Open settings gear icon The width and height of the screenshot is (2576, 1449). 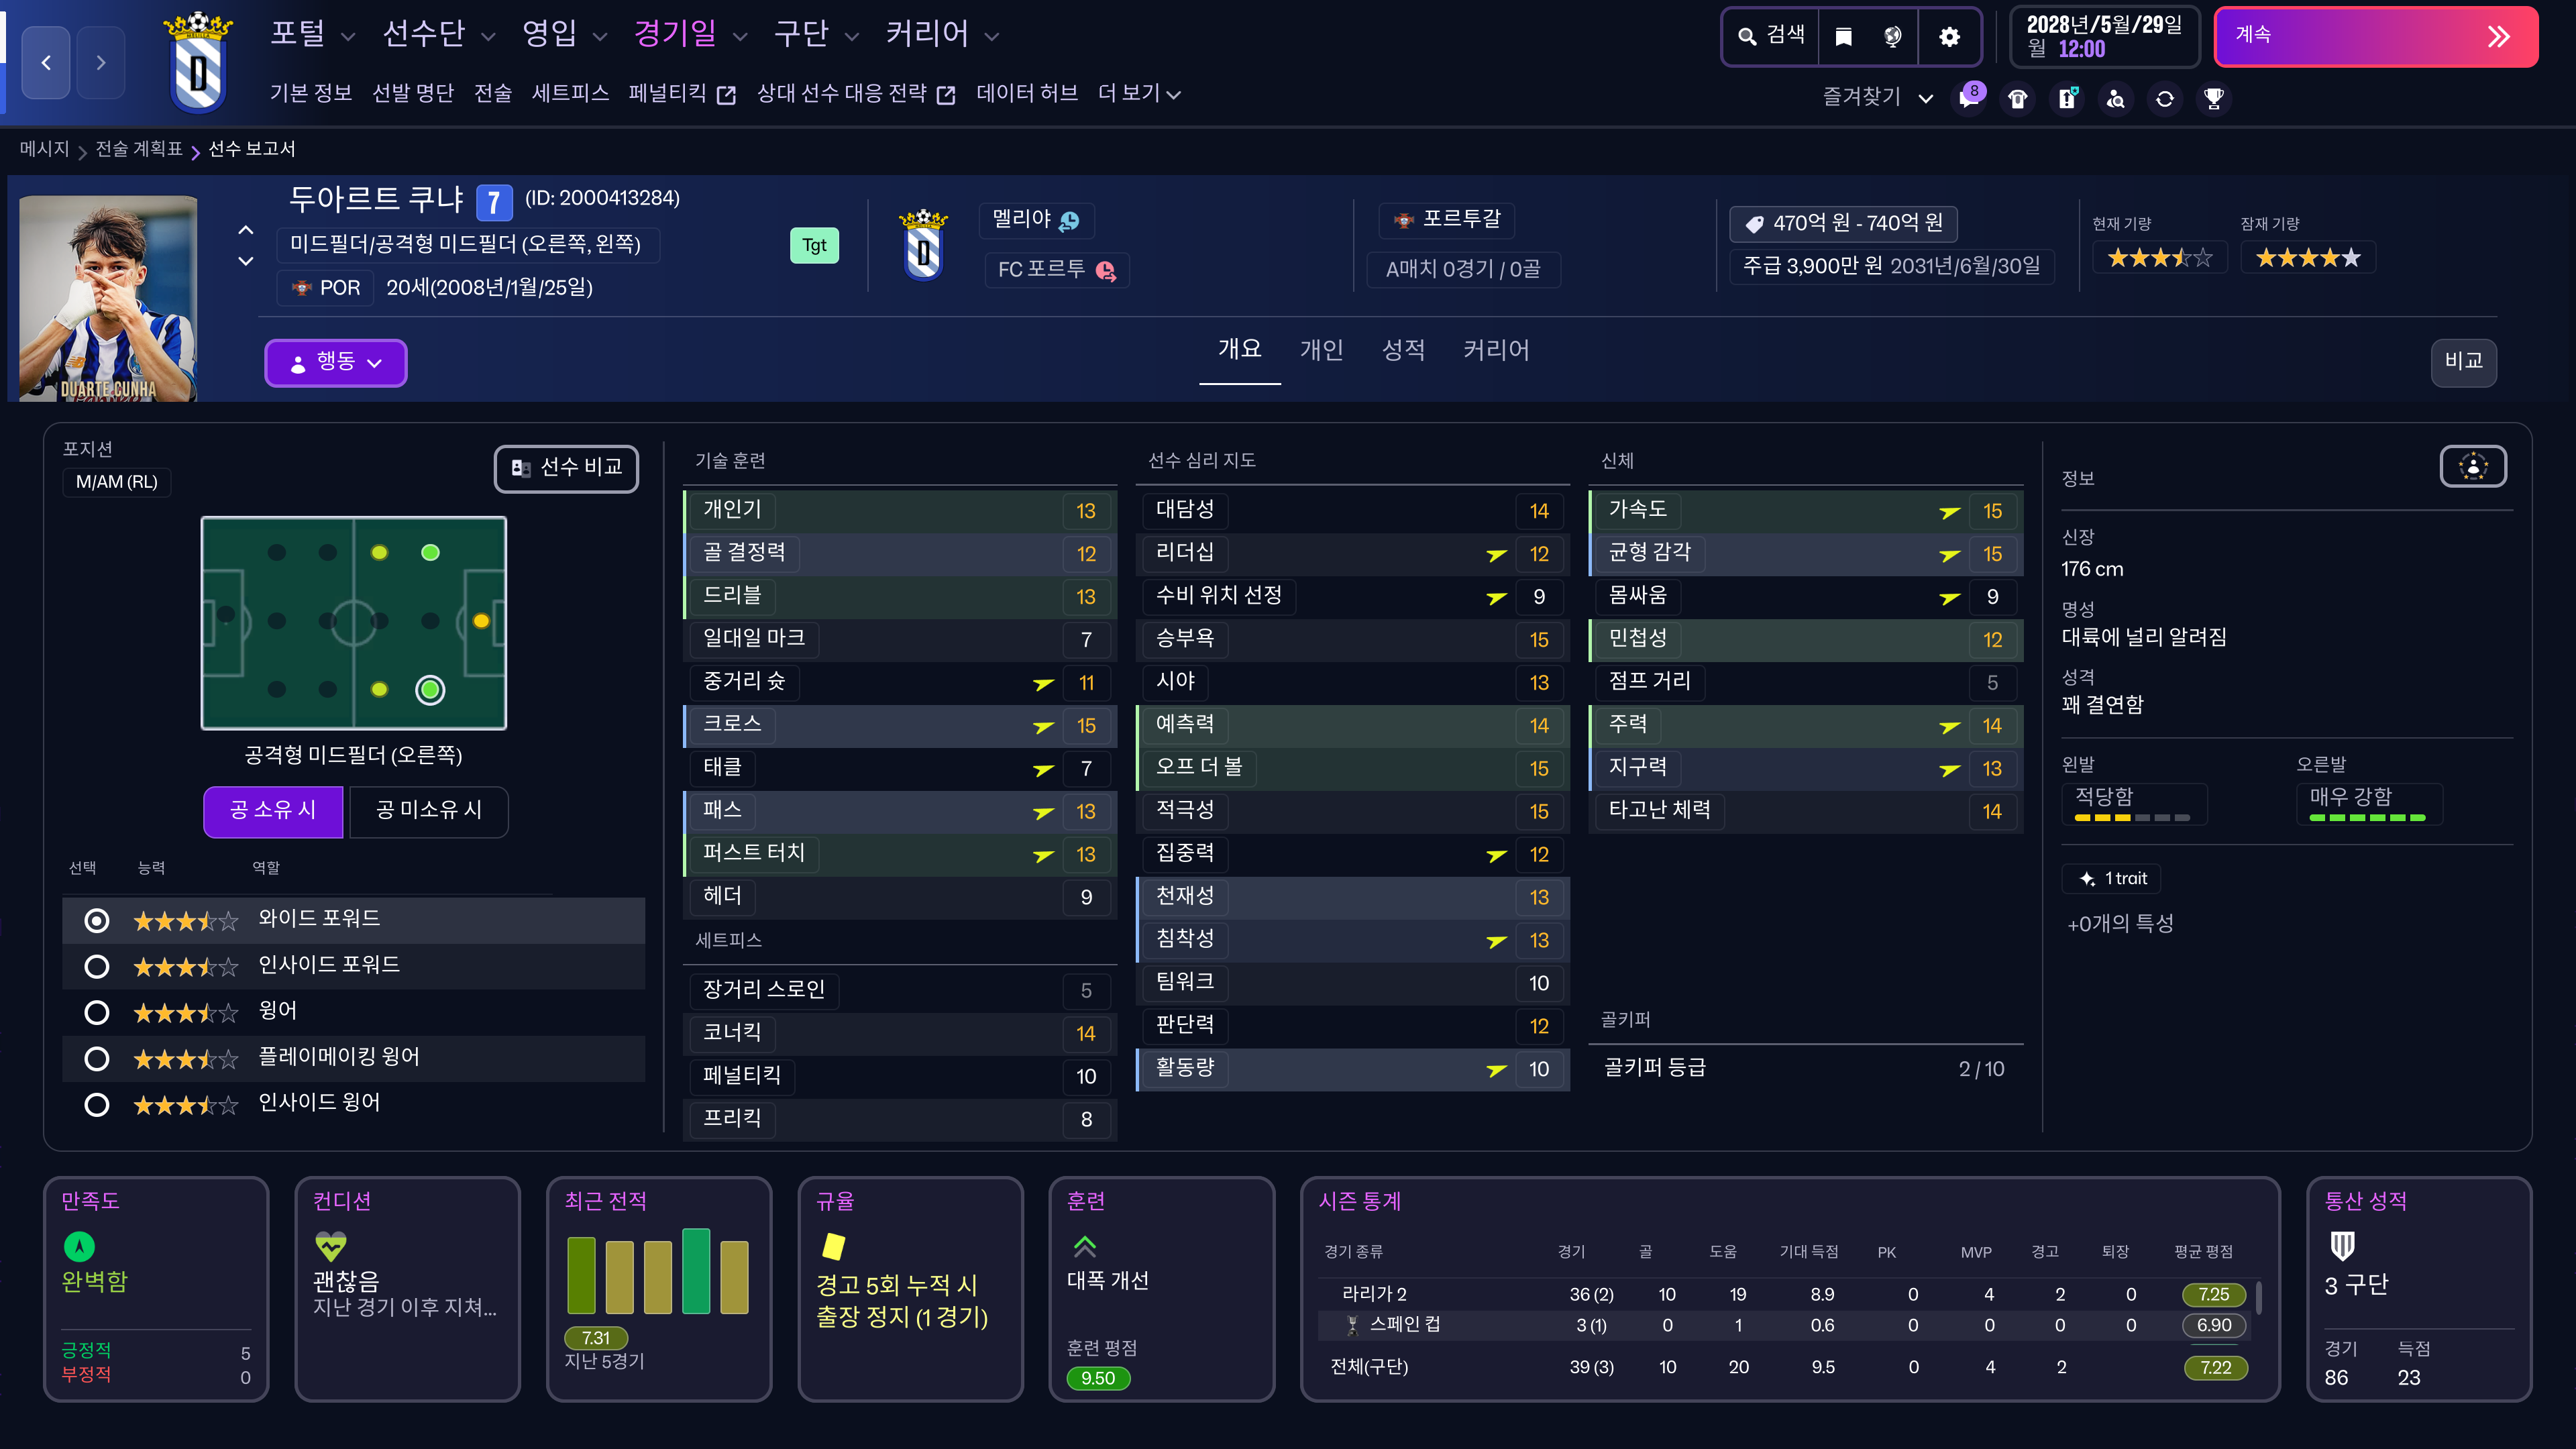point(1949,37)
